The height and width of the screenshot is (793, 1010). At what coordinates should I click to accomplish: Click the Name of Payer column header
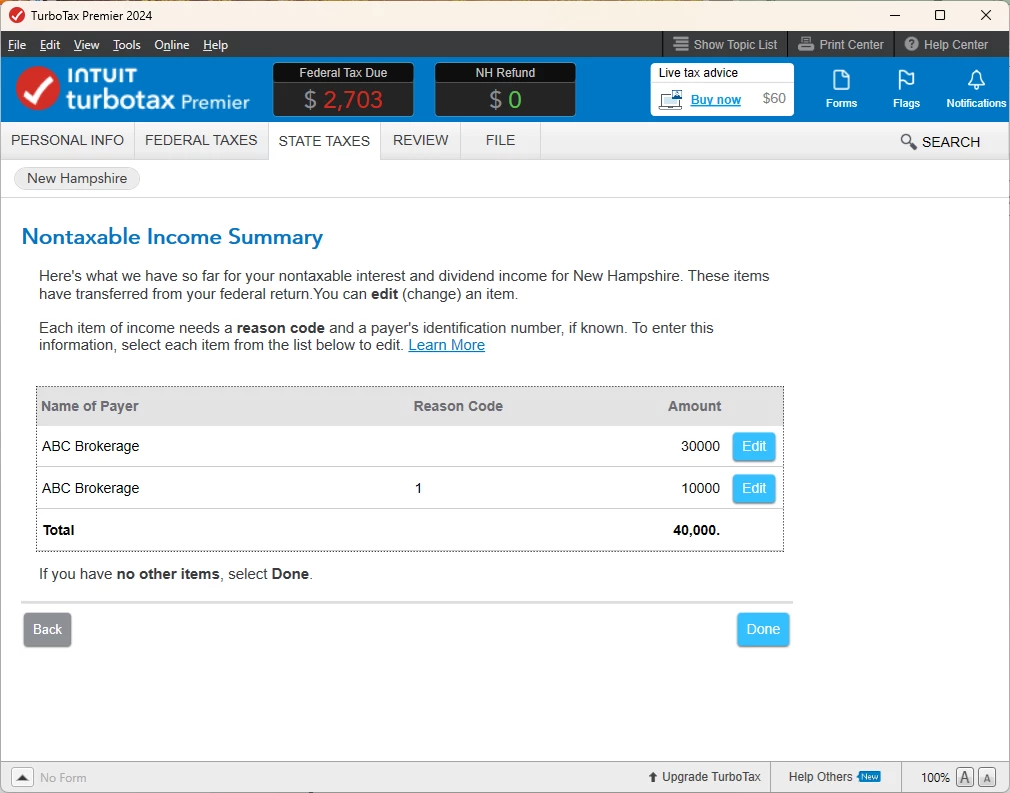pos(90,406)
